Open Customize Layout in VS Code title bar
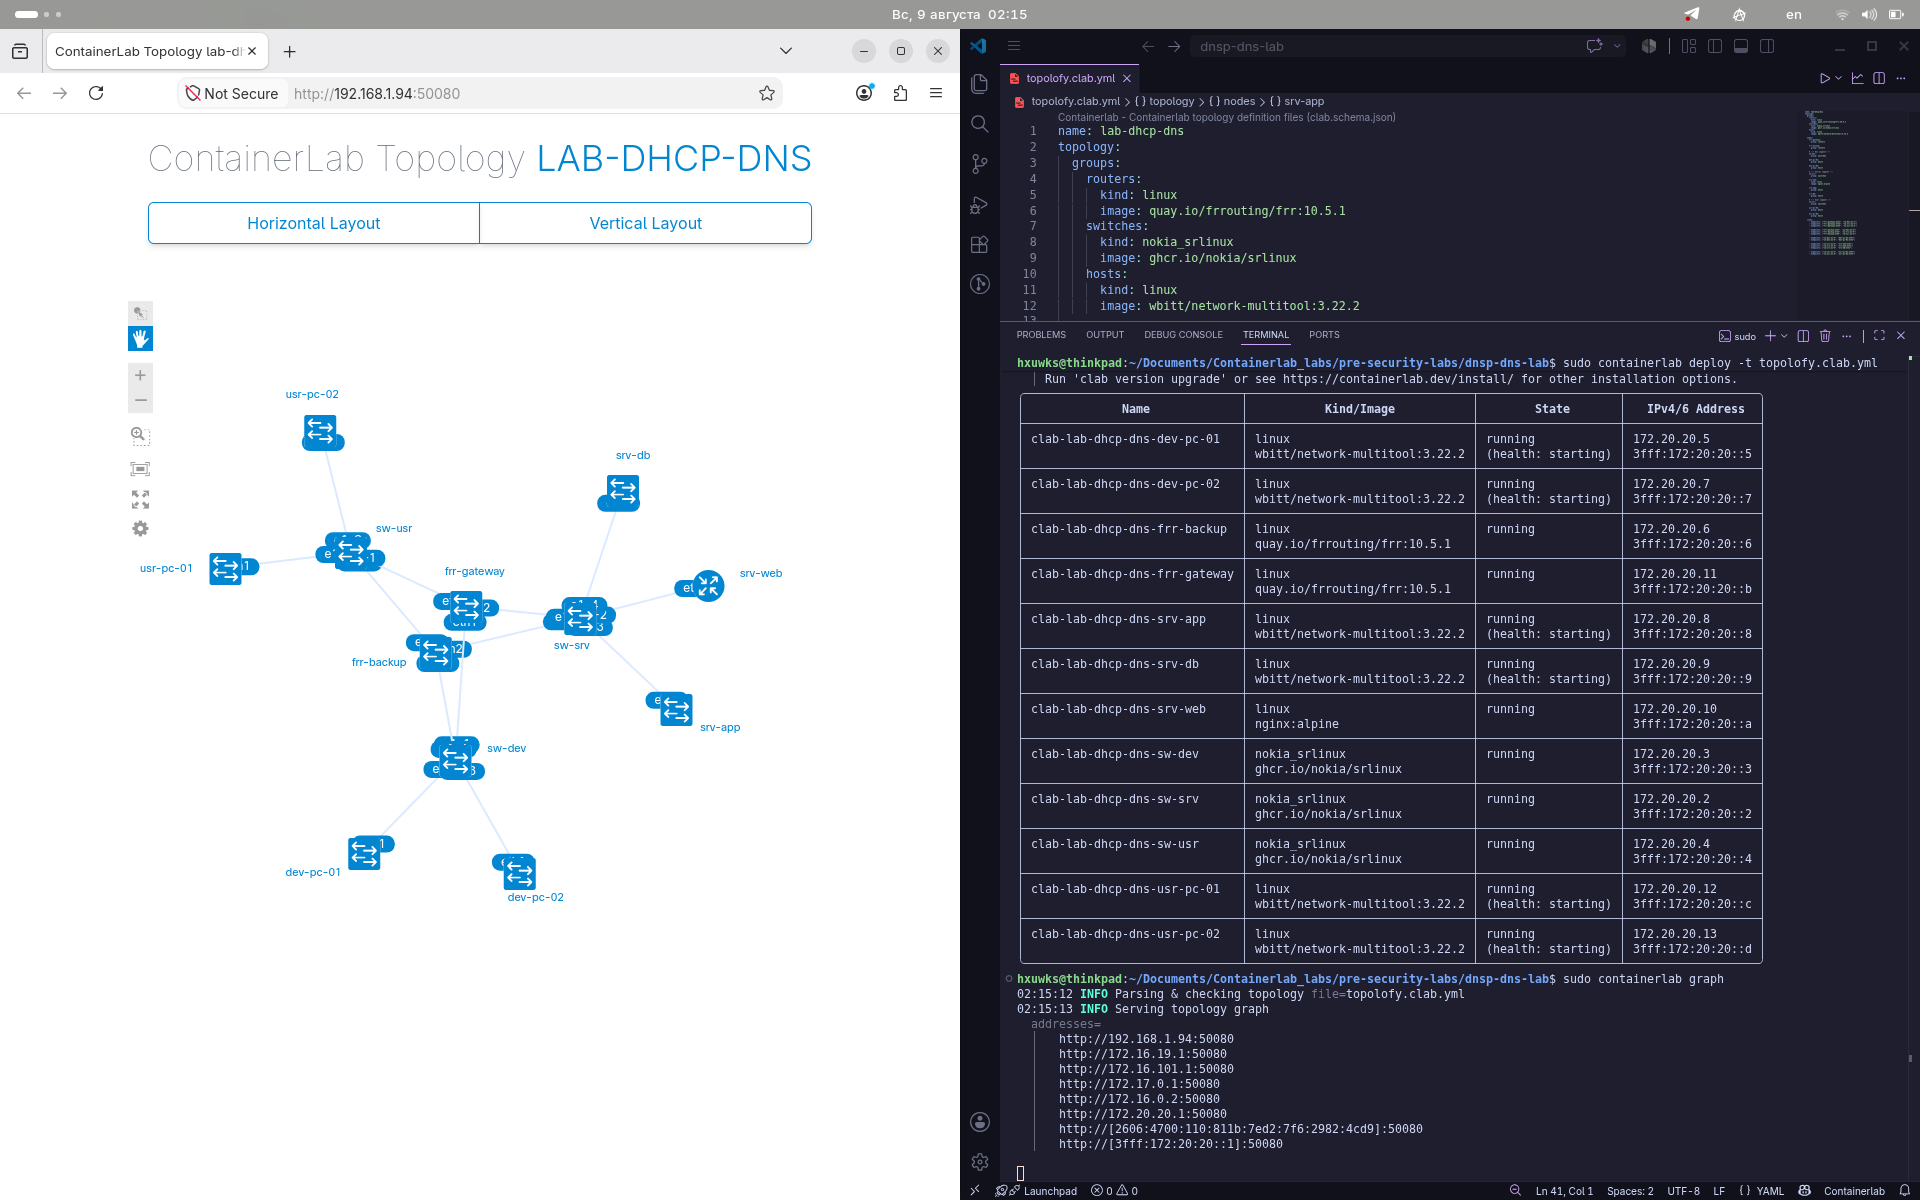Viewport: 1920px width, 1200px height. (1689, 46)
